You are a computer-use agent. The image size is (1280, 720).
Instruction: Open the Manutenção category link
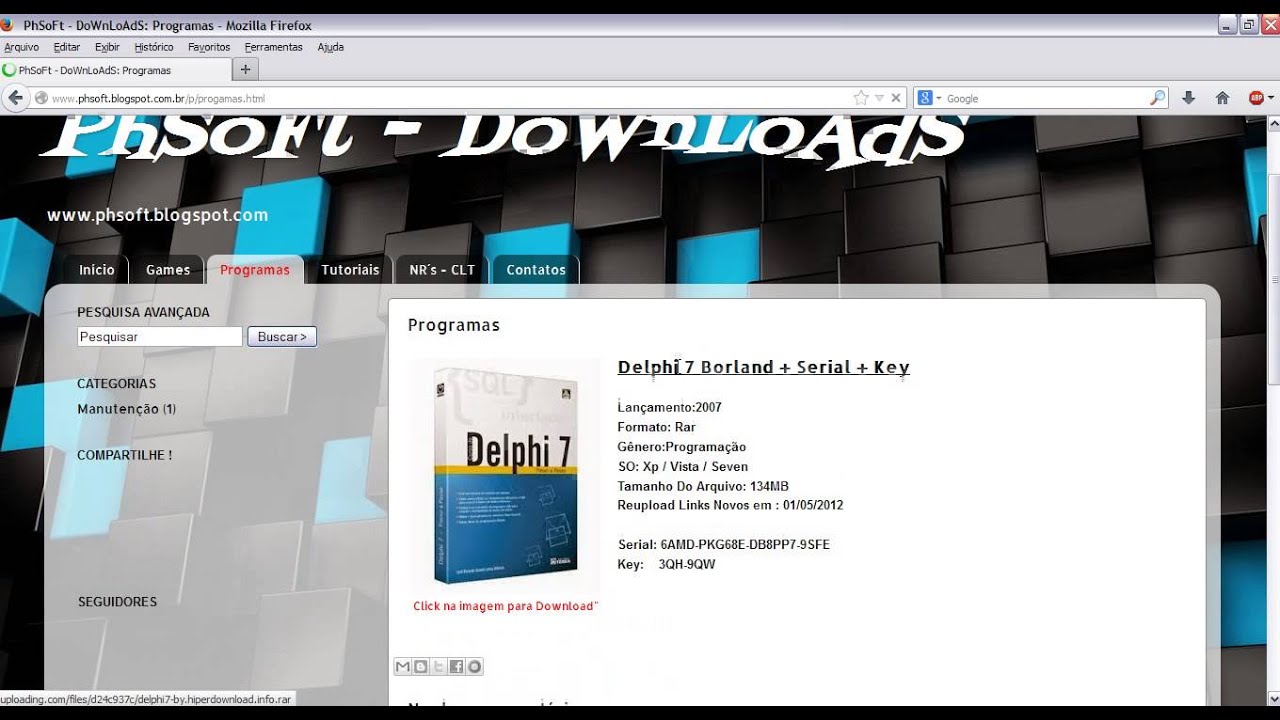pos(117,409)
